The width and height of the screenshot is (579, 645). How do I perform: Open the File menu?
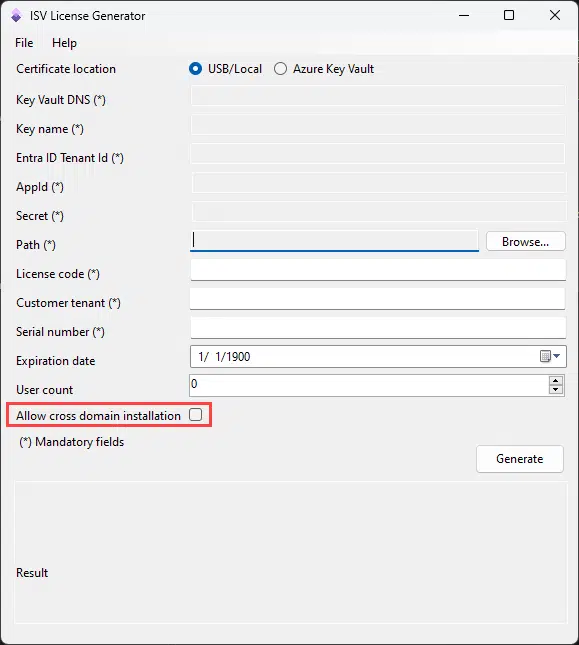[24, 43]
